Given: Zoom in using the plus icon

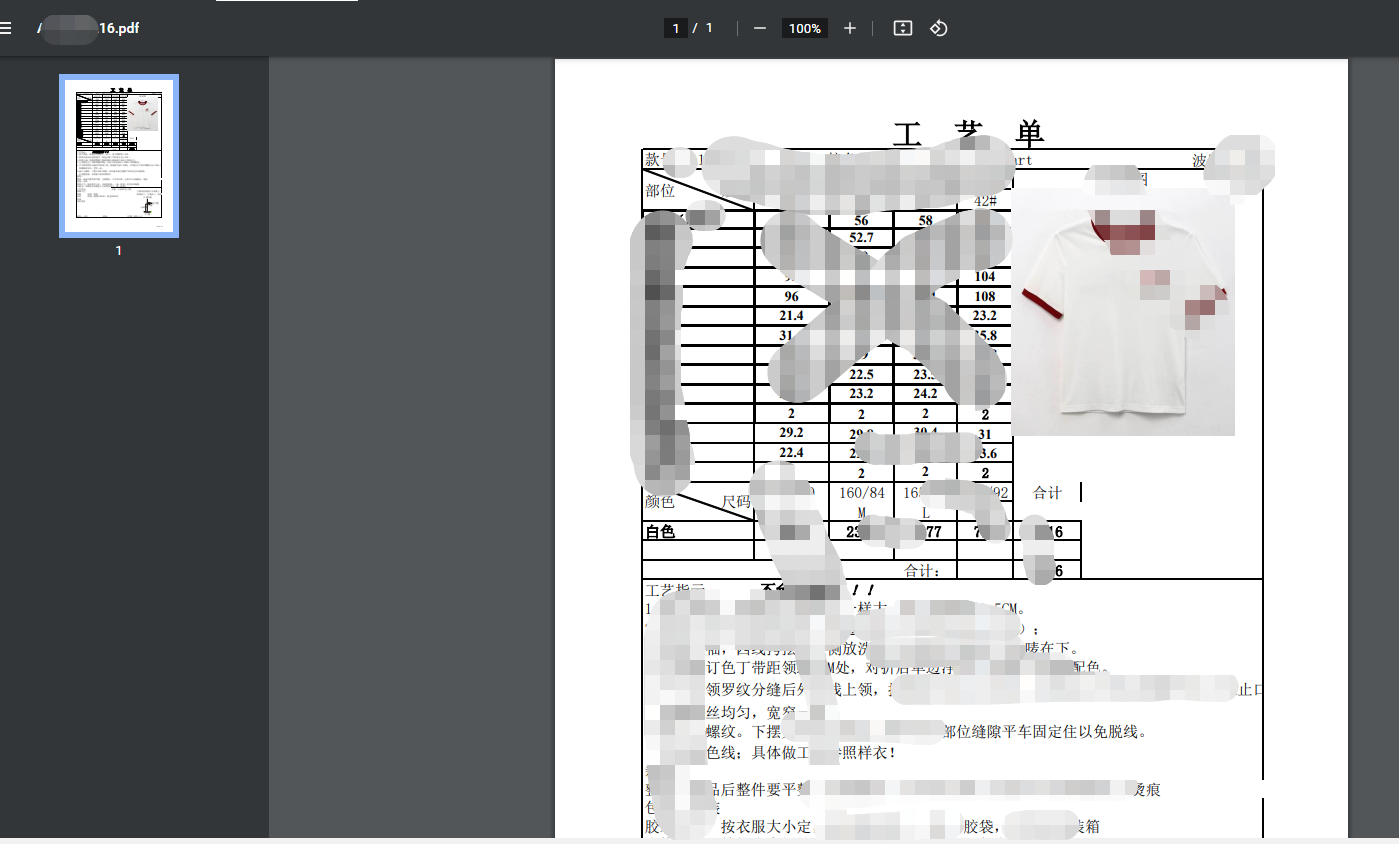Looking at the screenshot, I should click(x=850, y=28).
